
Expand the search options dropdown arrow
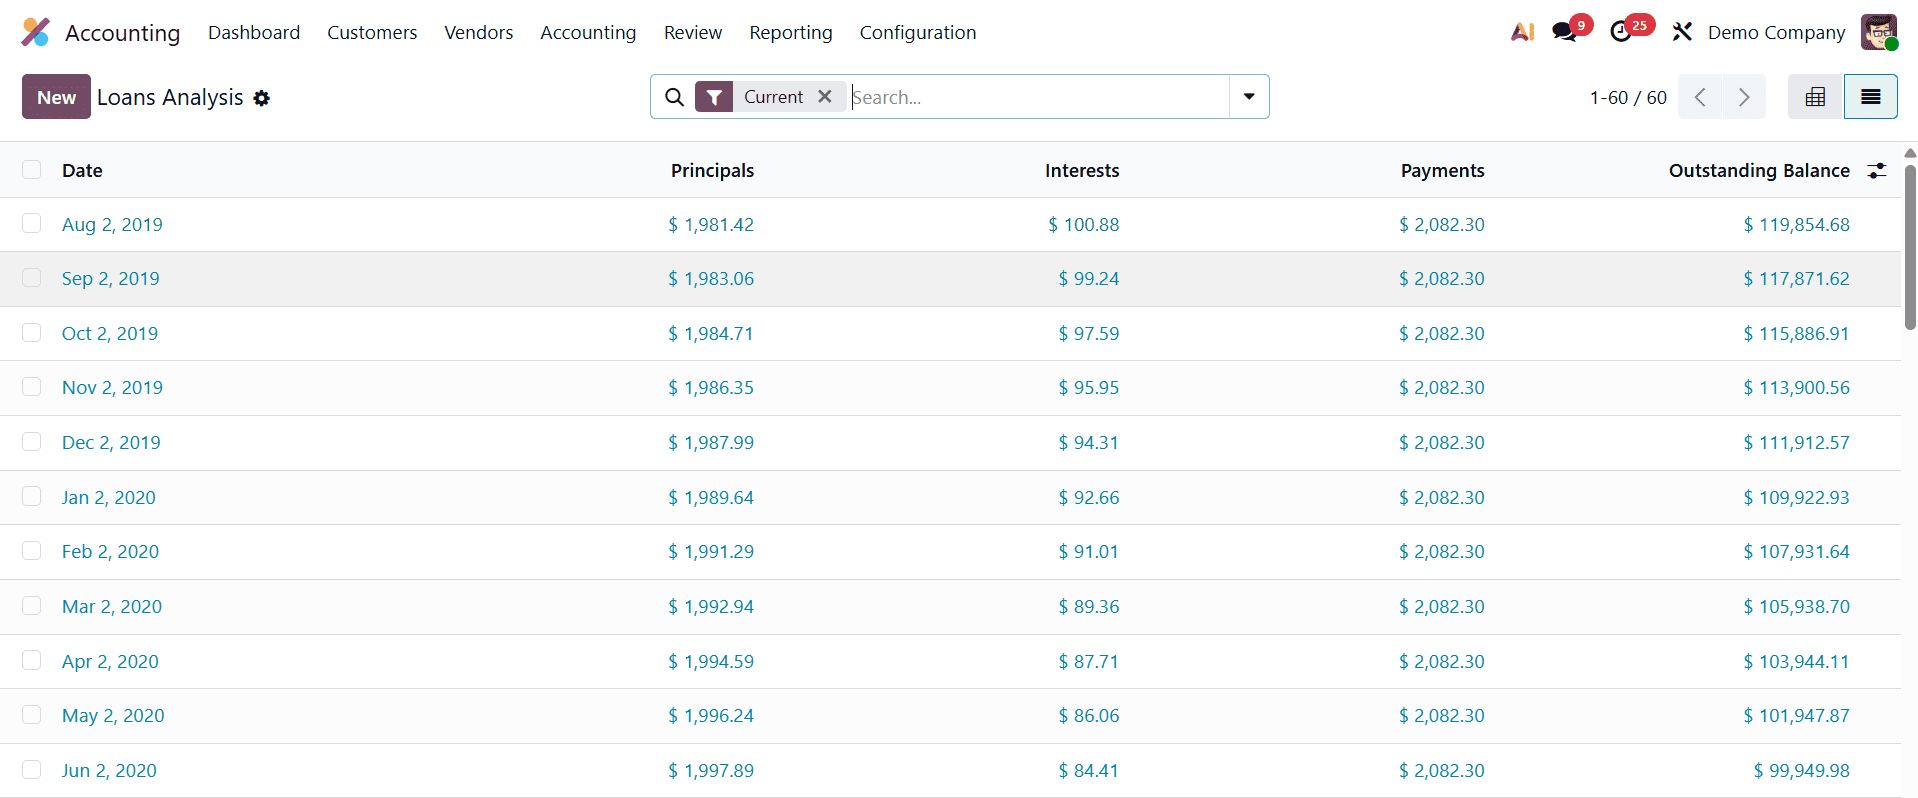(1249, 97)
